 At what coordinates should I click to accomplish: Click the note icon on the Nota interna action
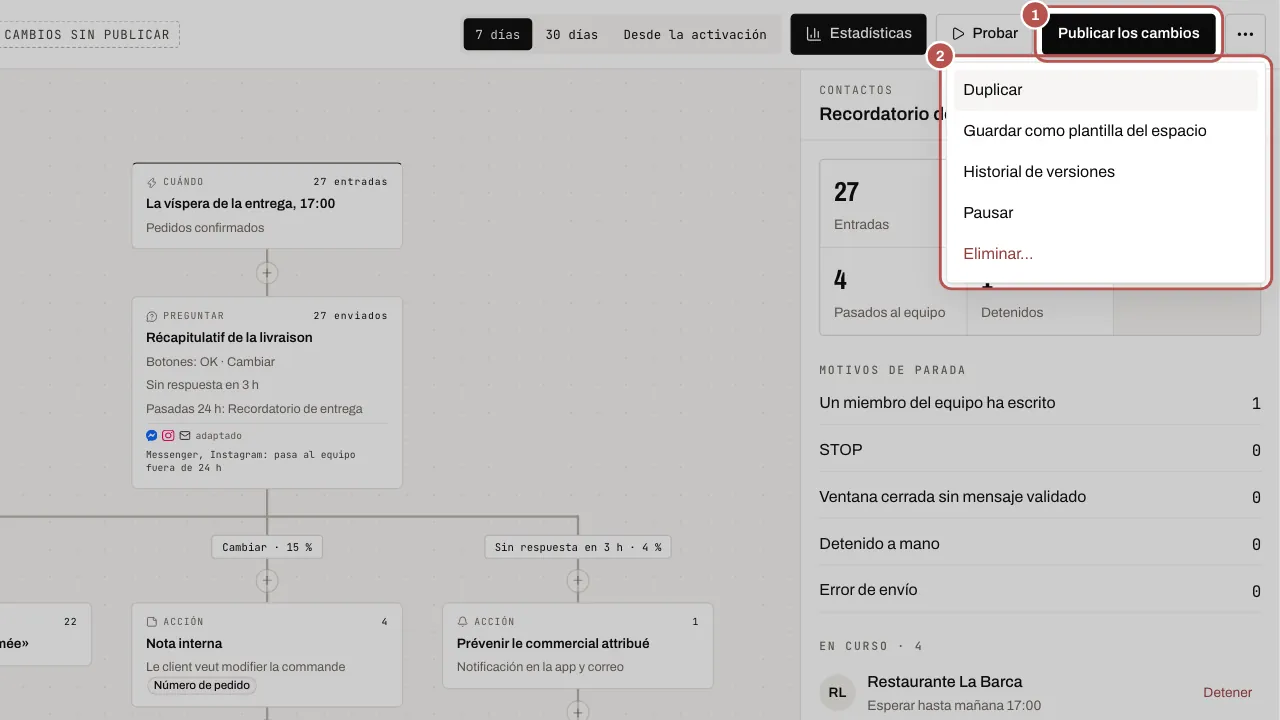click(152, 622)
